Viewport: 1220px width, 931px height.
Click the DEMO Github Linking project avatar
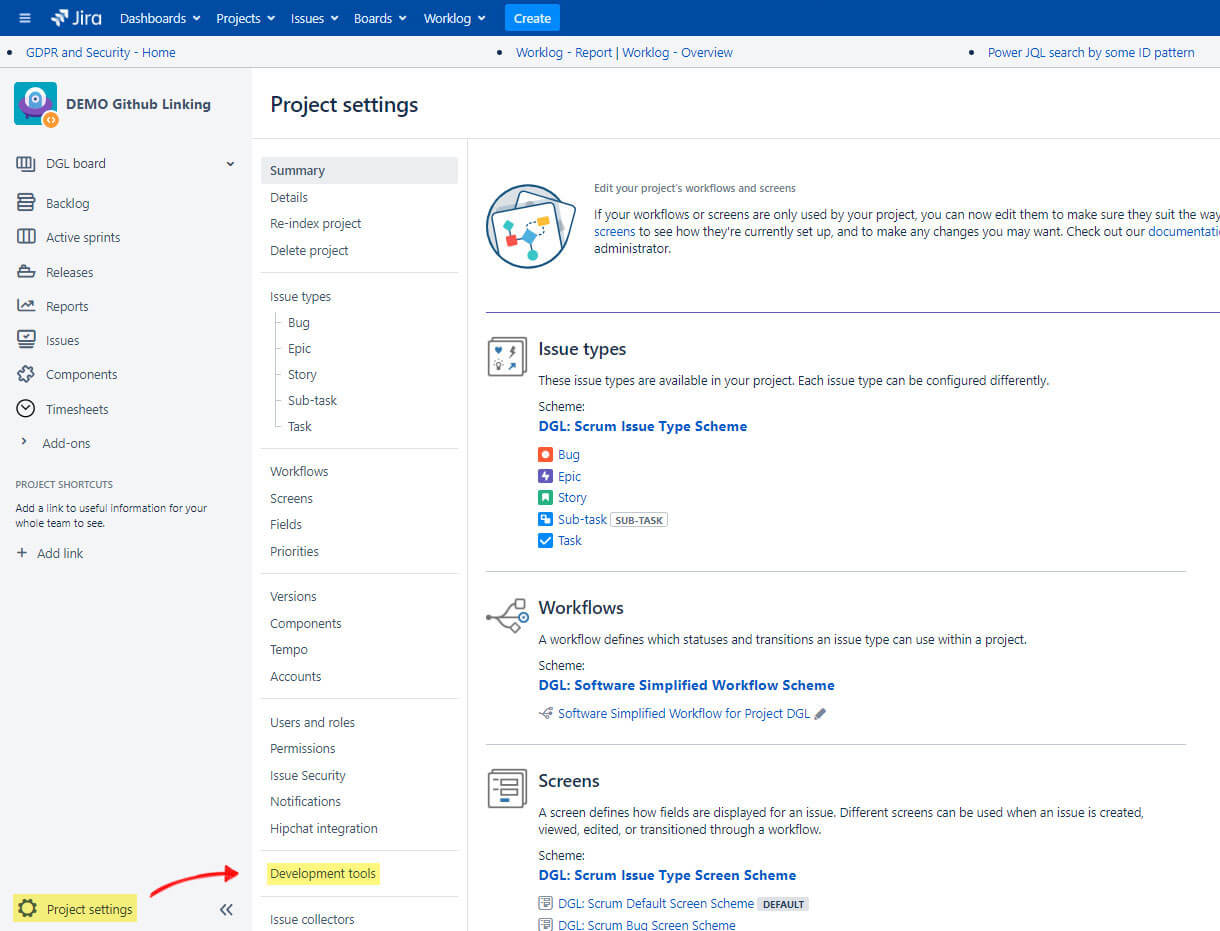(x=36, y=104)
